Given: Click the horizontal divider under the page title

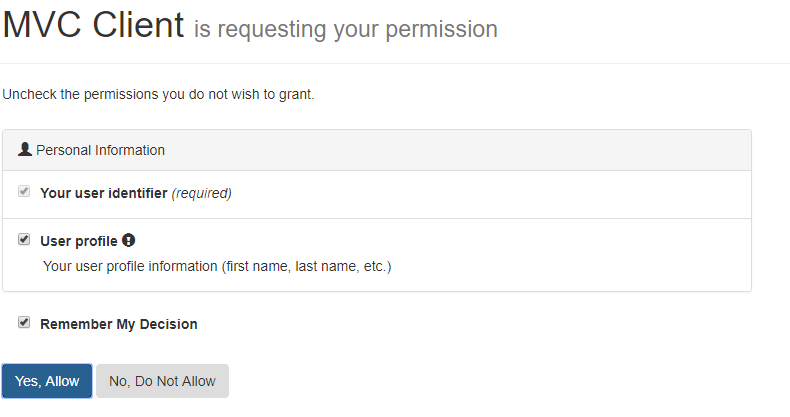Looking at the screenshot, I should click(395, 63).
